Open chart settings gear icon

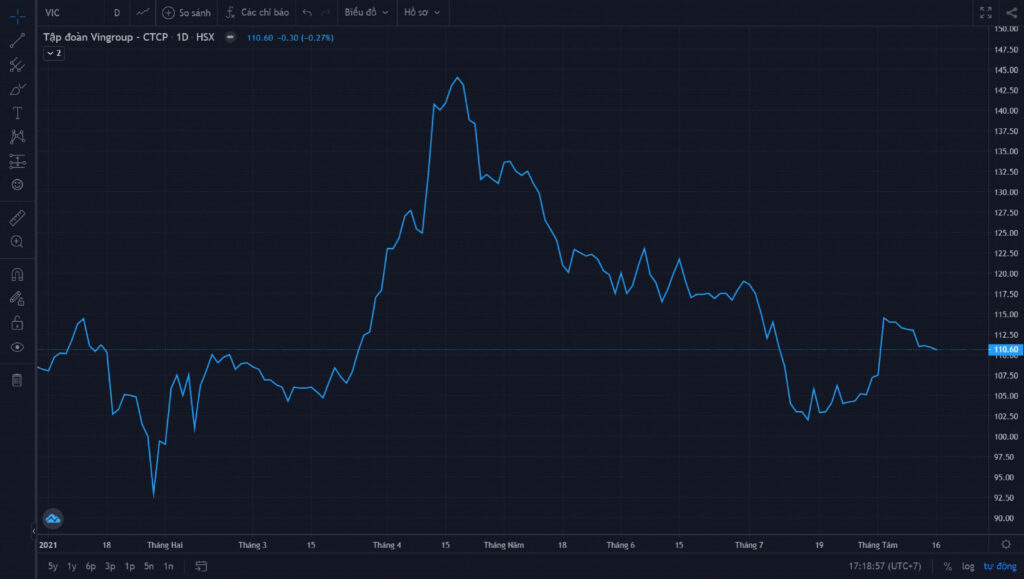point(1006,544)
